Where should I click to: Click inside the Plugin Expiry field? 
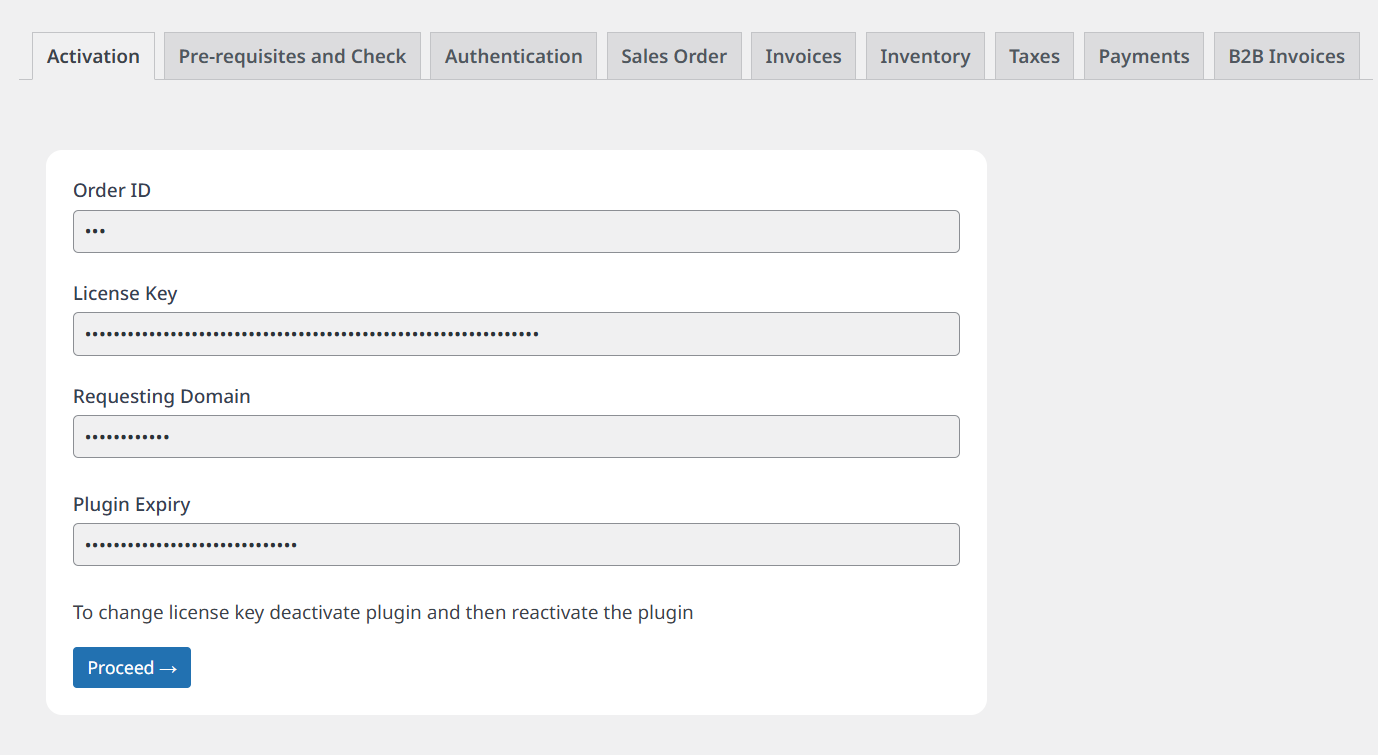click(x=516, y=544)
